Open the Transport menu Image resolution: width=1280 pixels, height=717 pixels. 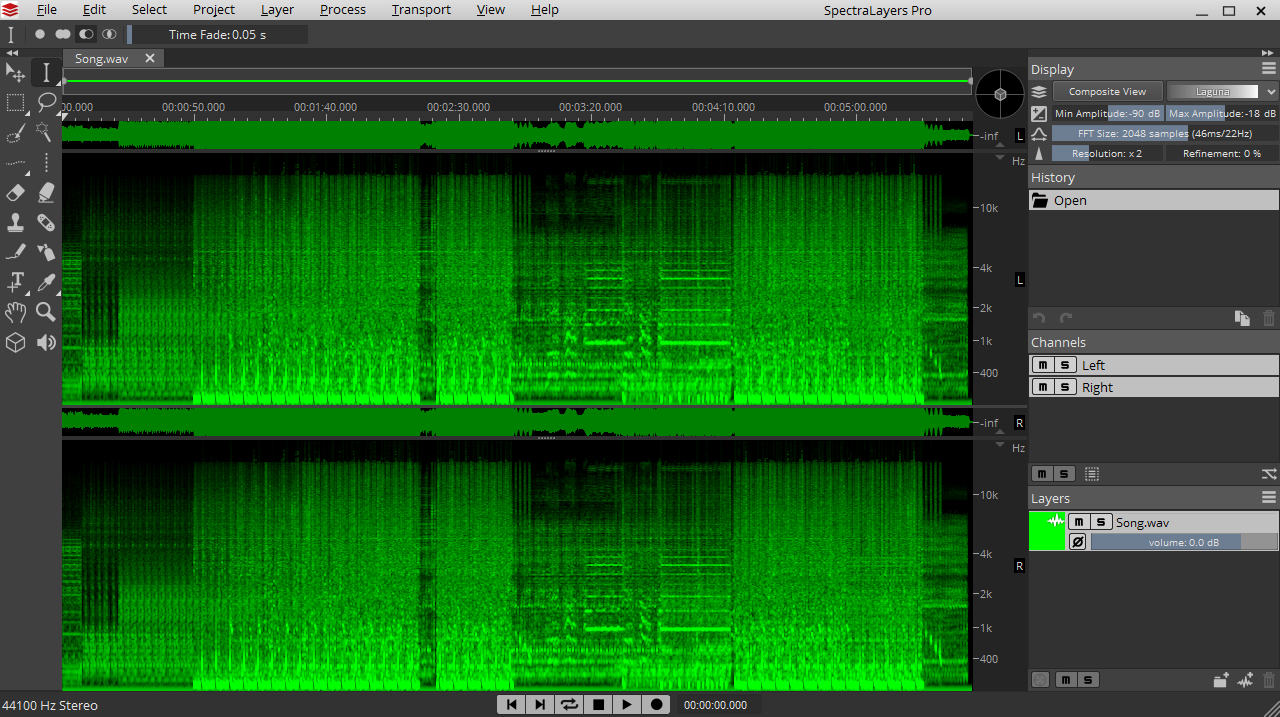(421, 10)
